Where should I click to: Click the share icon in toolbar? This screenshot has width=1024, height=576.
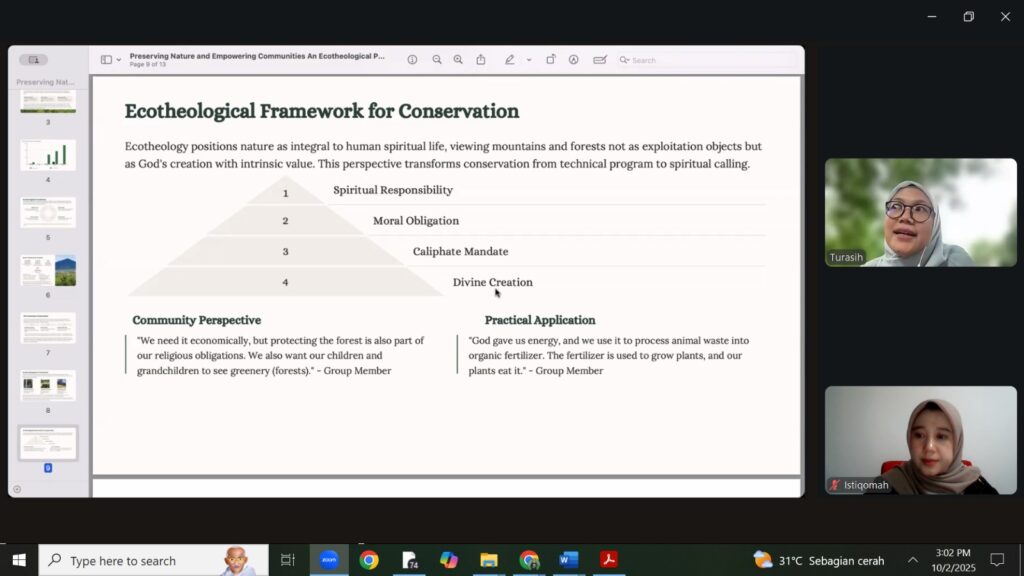point(481,60)
